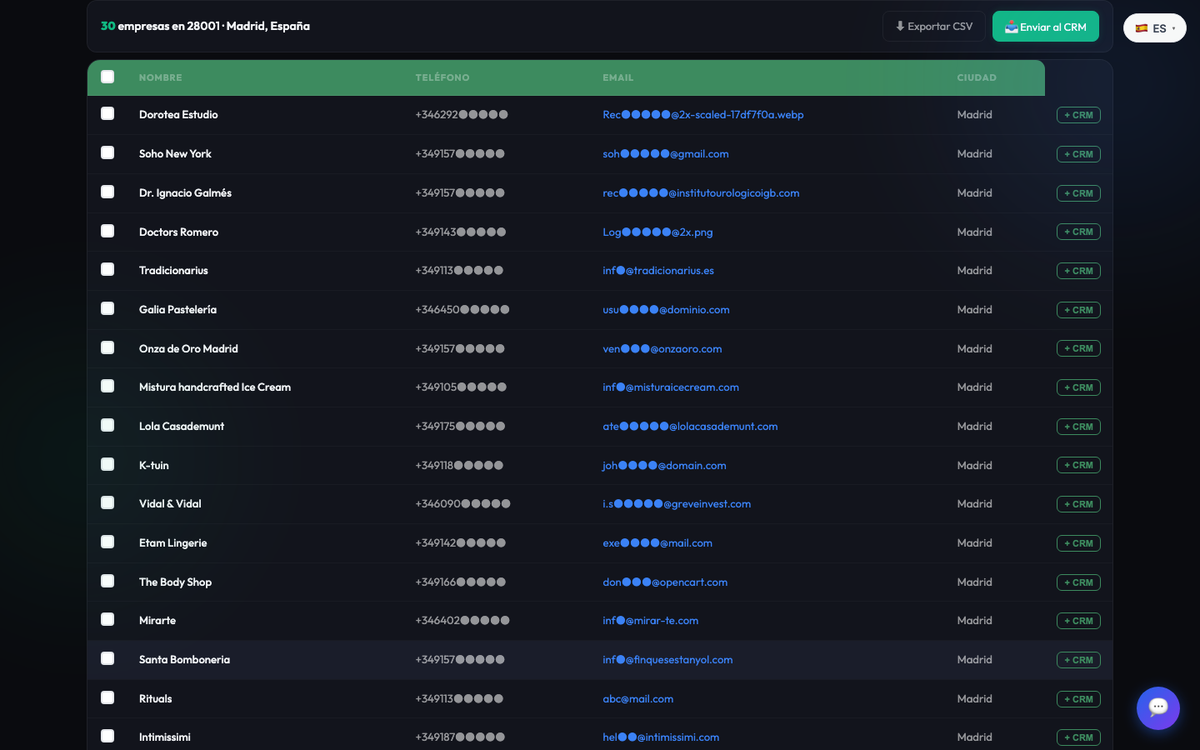Open the chat support bubble

pyautogui.click(x=1158, y=708)
